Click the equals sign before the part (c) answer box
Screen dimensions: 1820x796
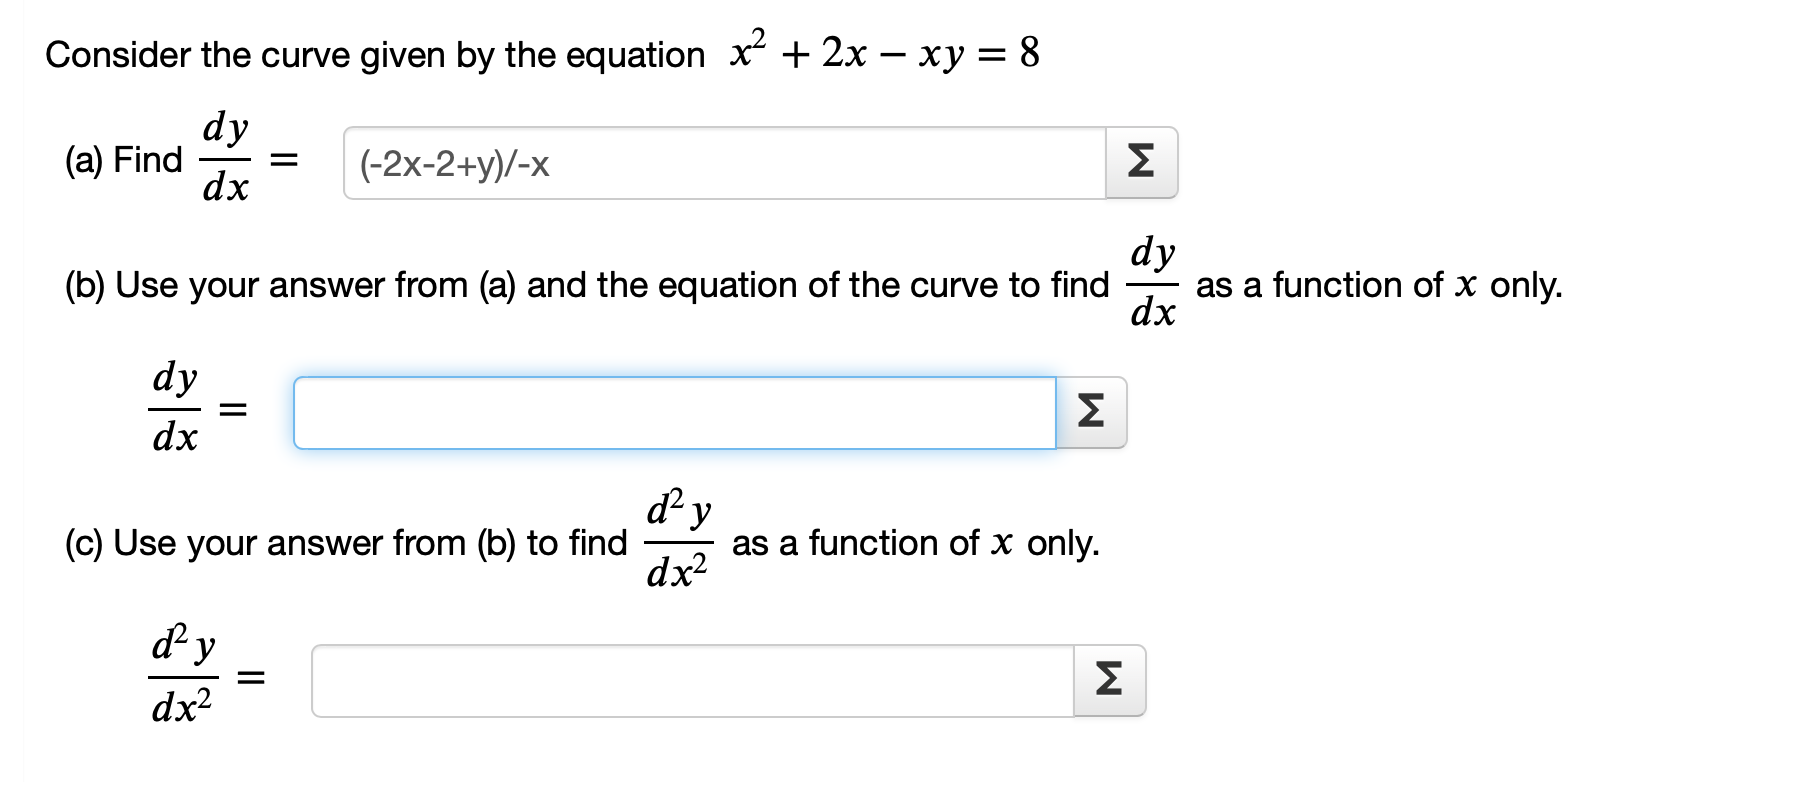[251, 679]
